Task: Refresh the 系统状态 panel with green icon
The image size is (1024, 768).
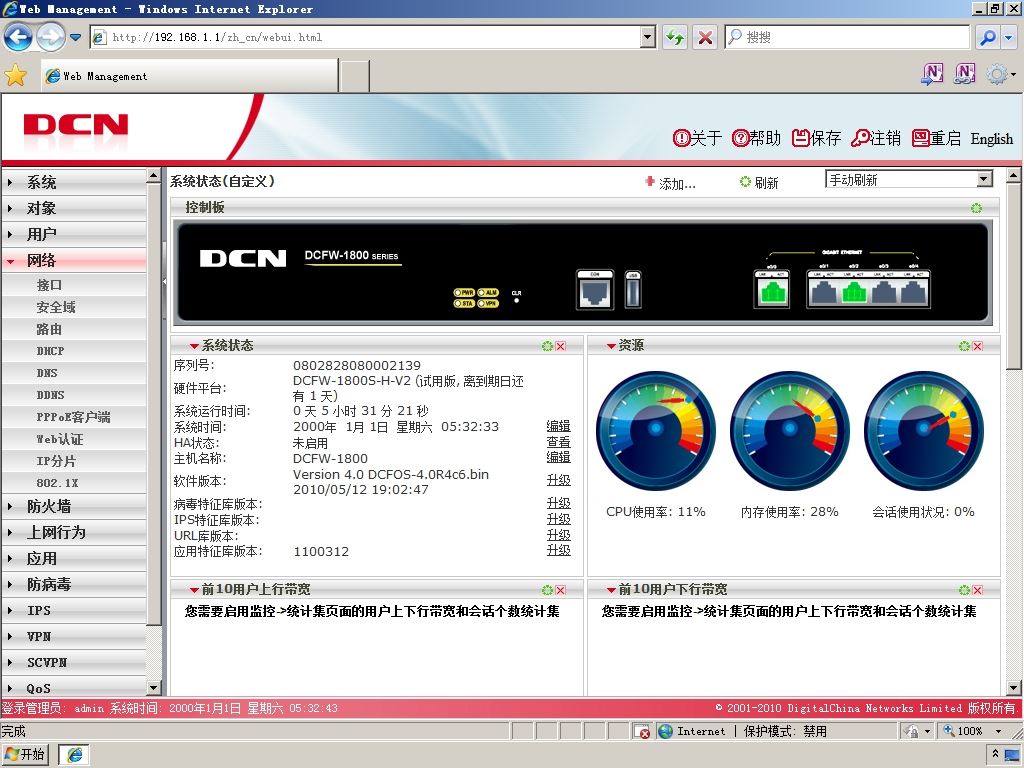Action: click(547, 346)
